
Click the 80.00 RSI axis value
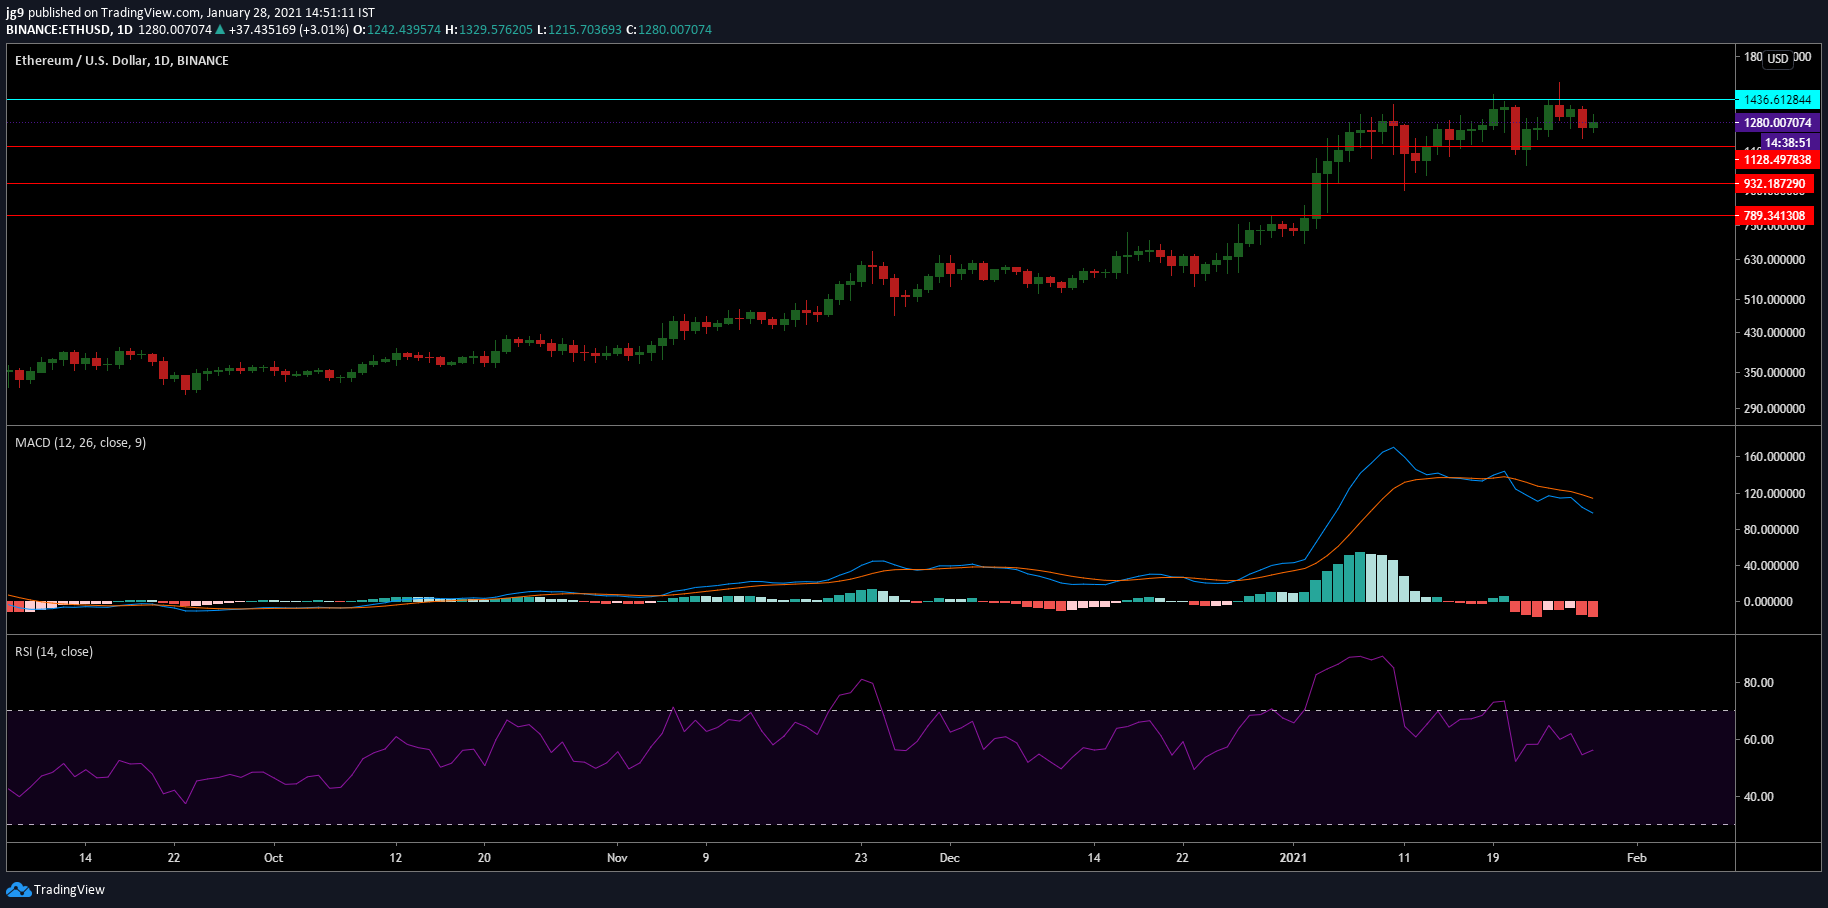[1759, 683]
